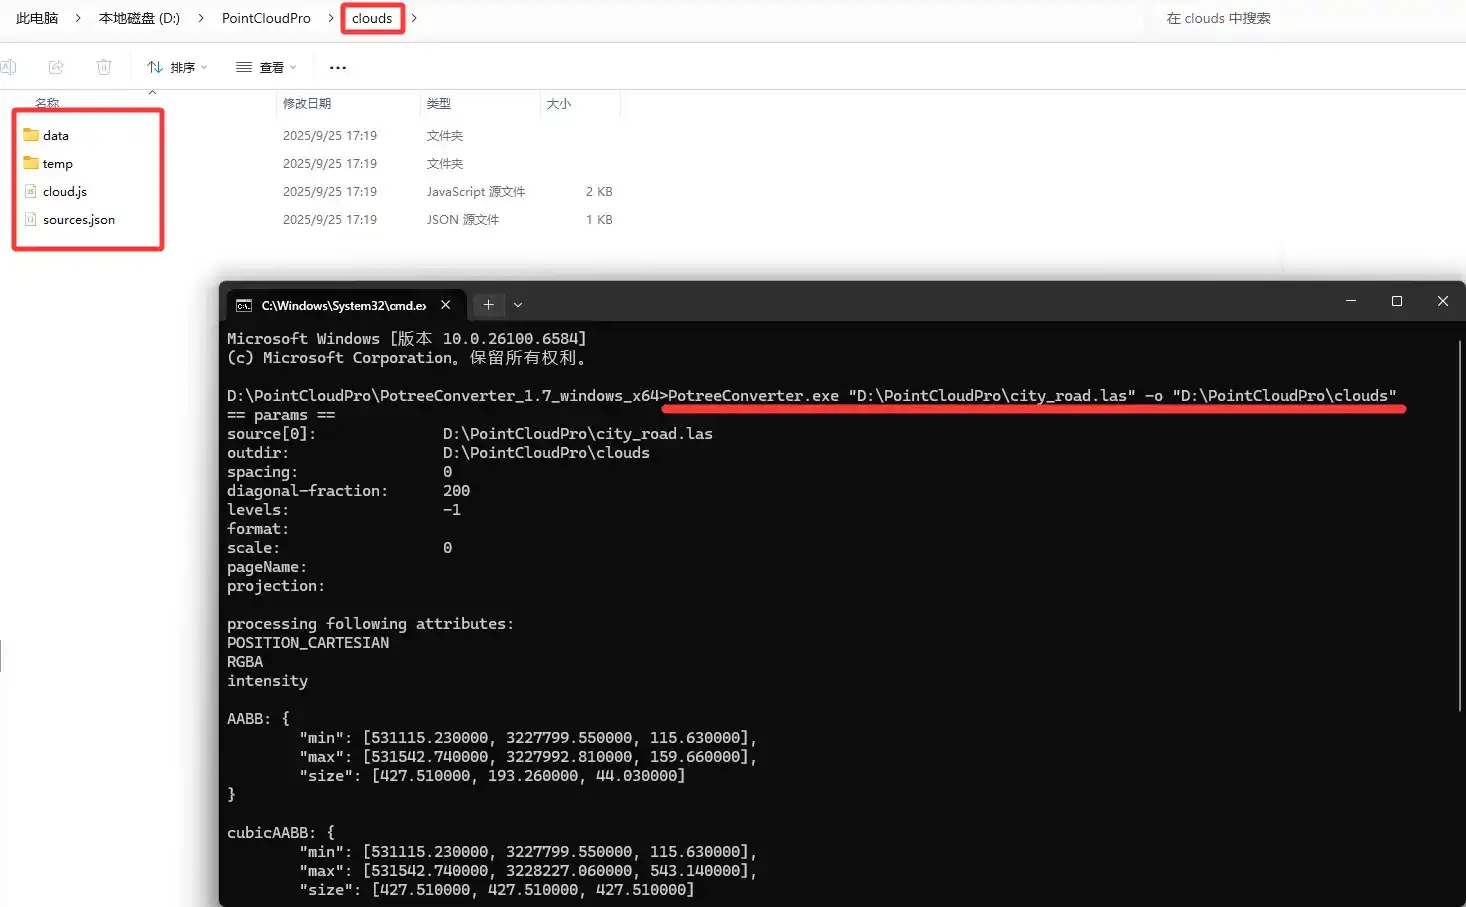This screenshot has height=907, width=1466.
Task: Navigate to PointCloudPro via the breadcrumb
Action: (x=266, y=17)
